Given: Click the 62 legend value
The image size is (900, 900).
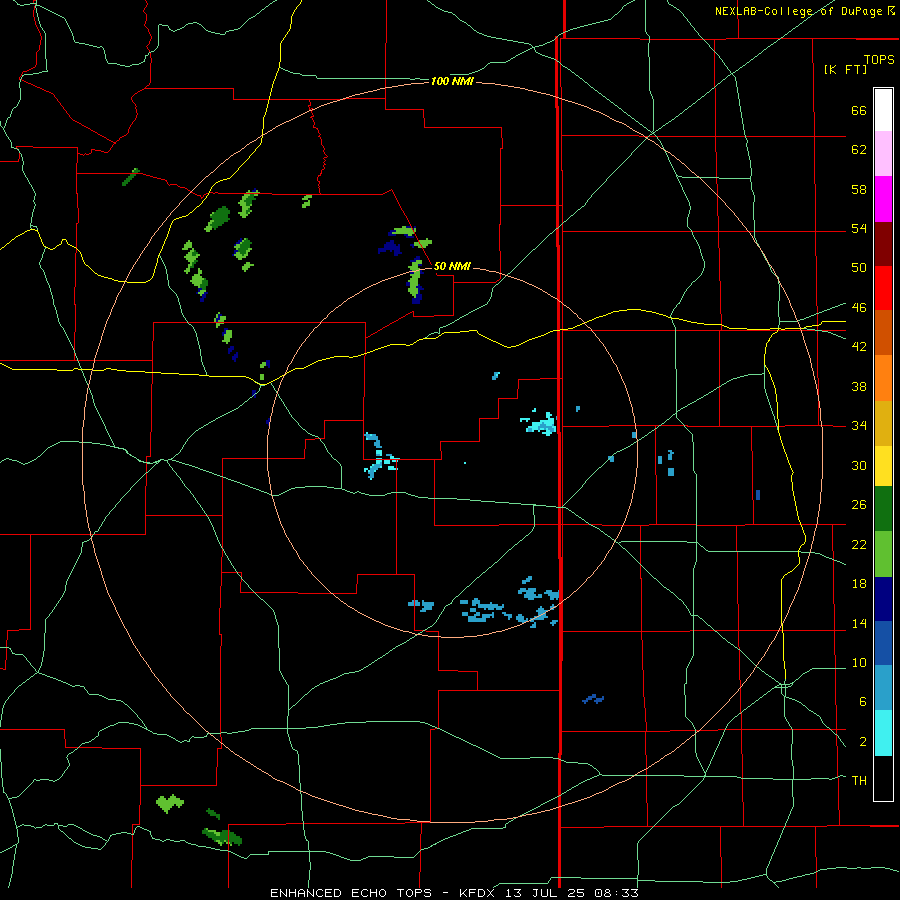Looking at the screenshot, I should pyautogui.click(x=859, y=150).
